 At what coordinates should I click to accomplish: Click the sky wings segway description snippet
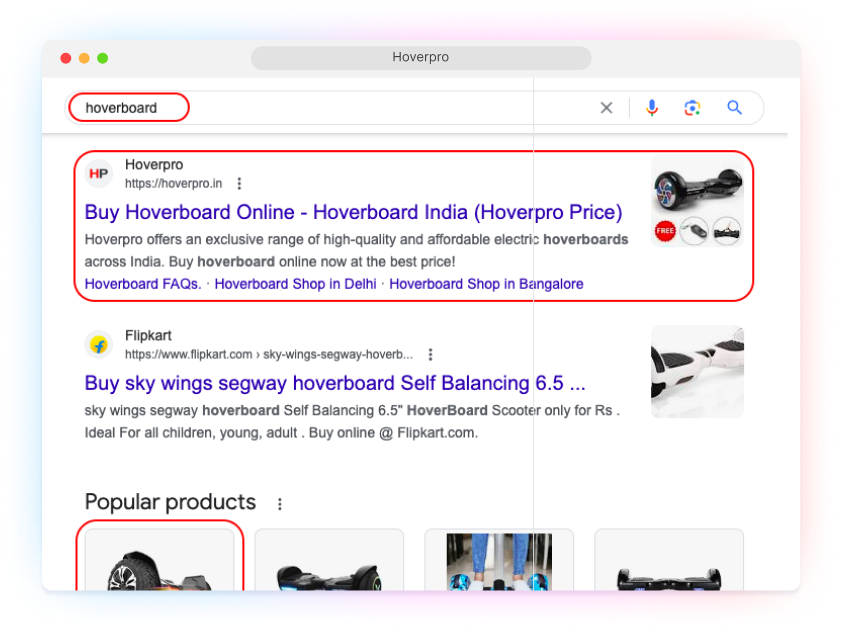point(352,422)
